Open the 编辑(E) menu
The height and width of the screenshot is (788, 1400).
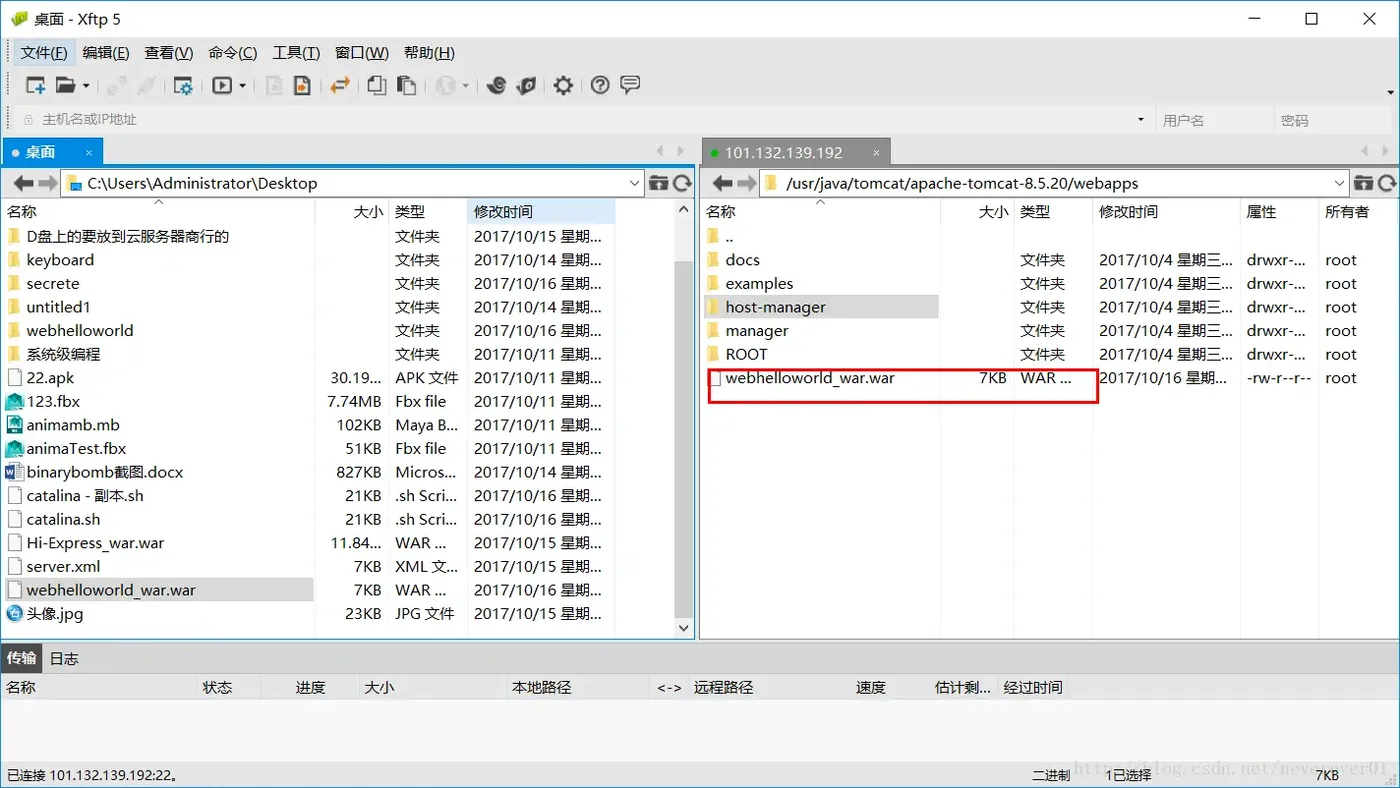tap(106, 53)
